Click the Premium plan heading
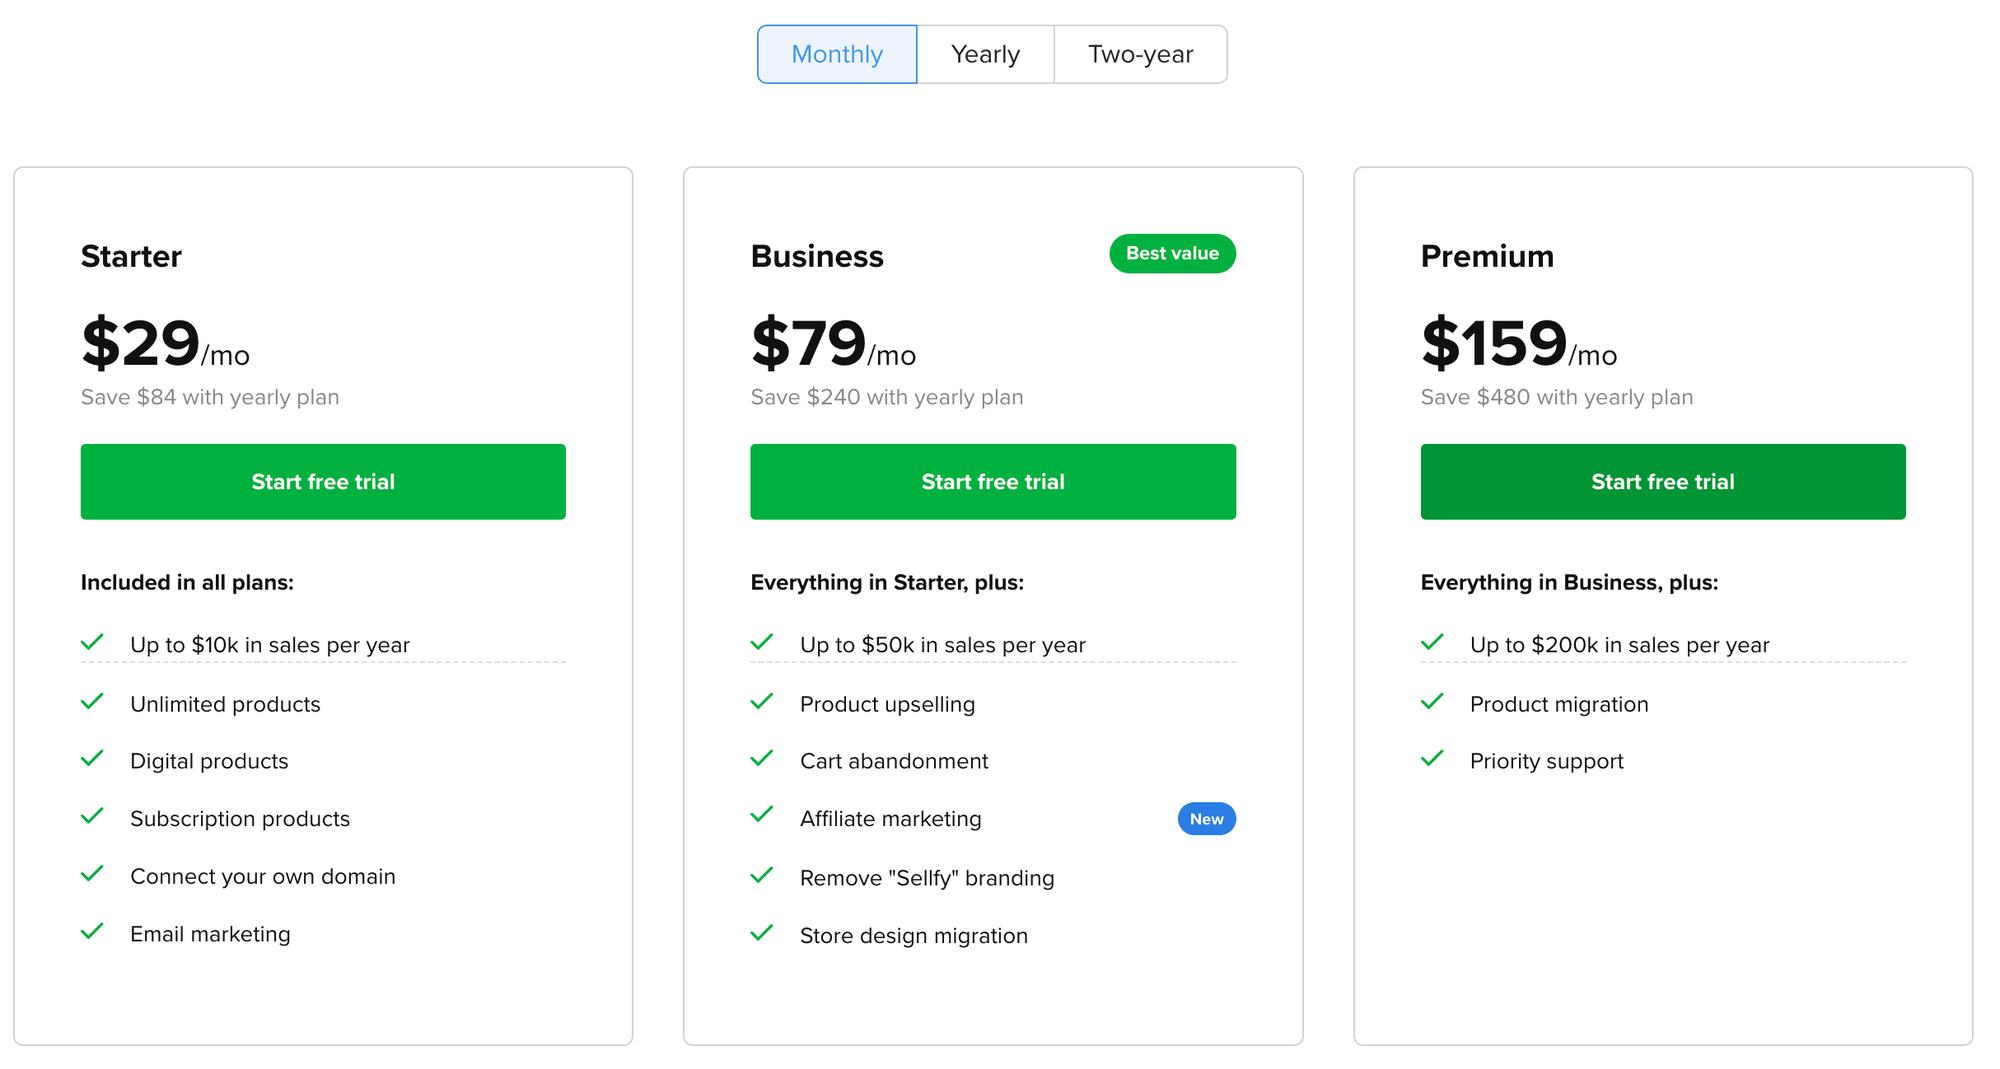Image resolution: width=2000 pixels, height=1069 pixels. click(1487, 256)
